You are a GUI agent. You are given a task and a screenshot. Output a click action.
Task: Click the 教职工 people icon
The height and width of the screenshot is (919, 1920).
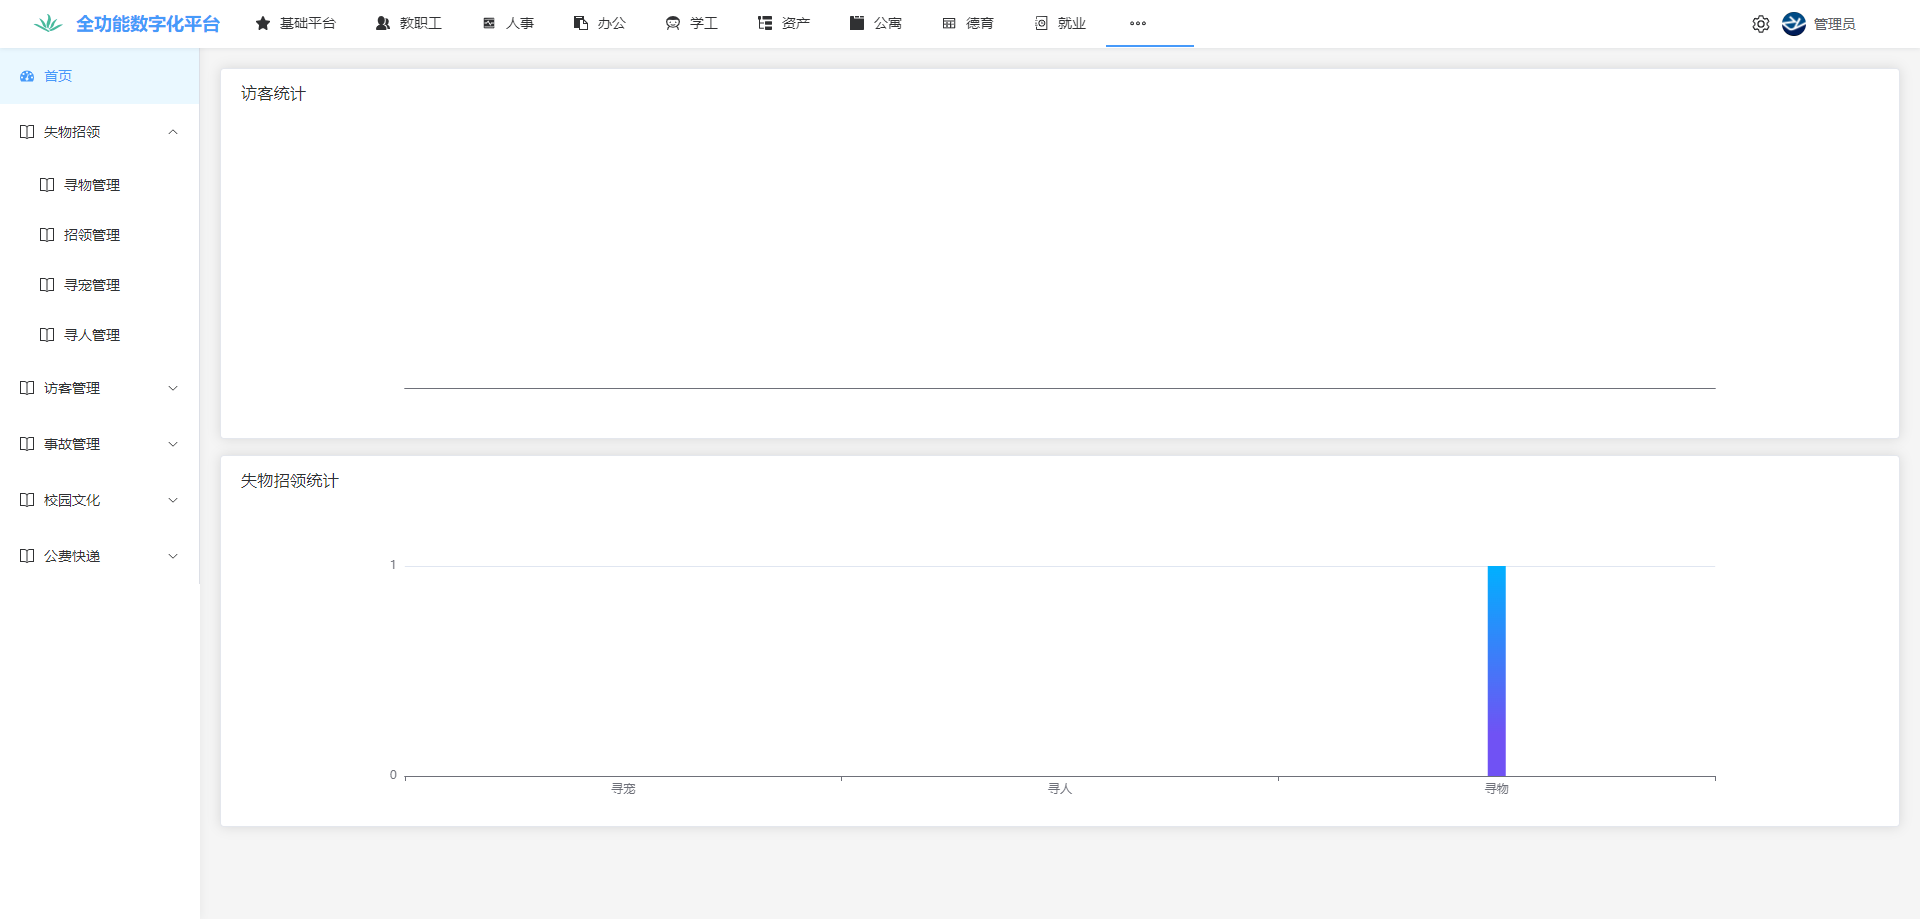coord(383,23)
